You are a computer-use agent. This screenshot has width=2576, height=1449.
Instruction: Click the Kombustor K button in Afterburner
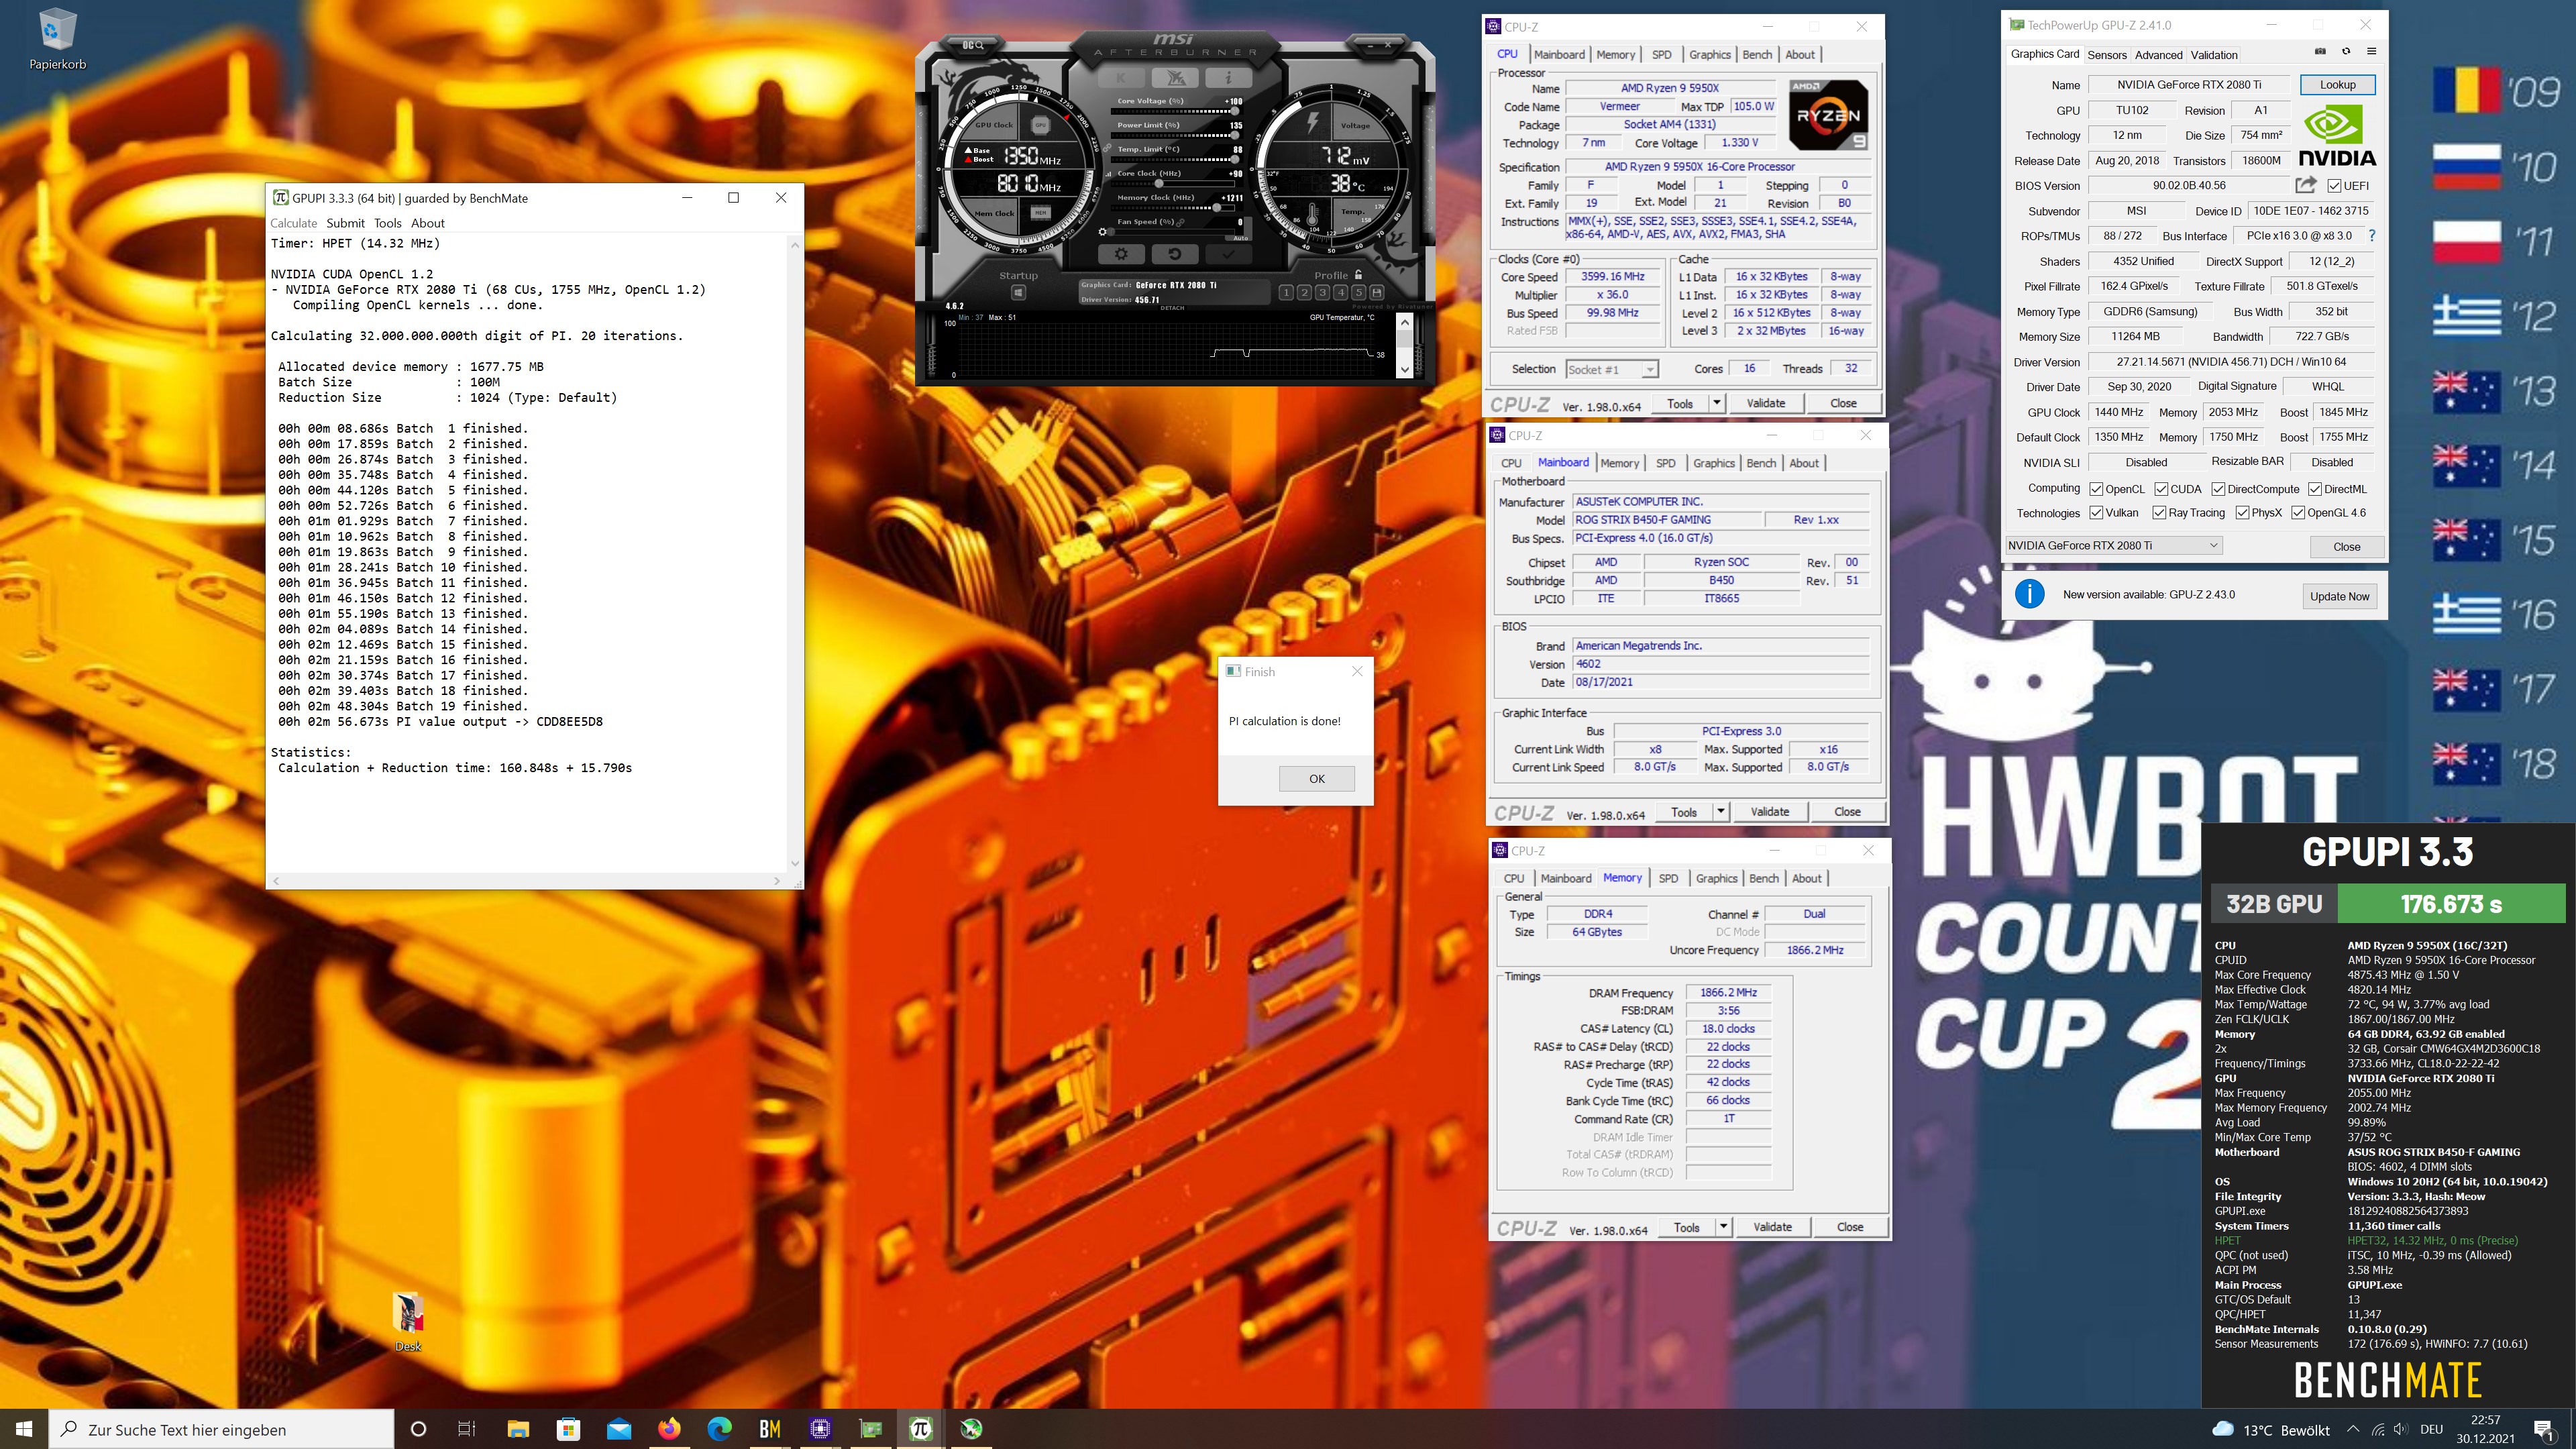[1121, 78]
